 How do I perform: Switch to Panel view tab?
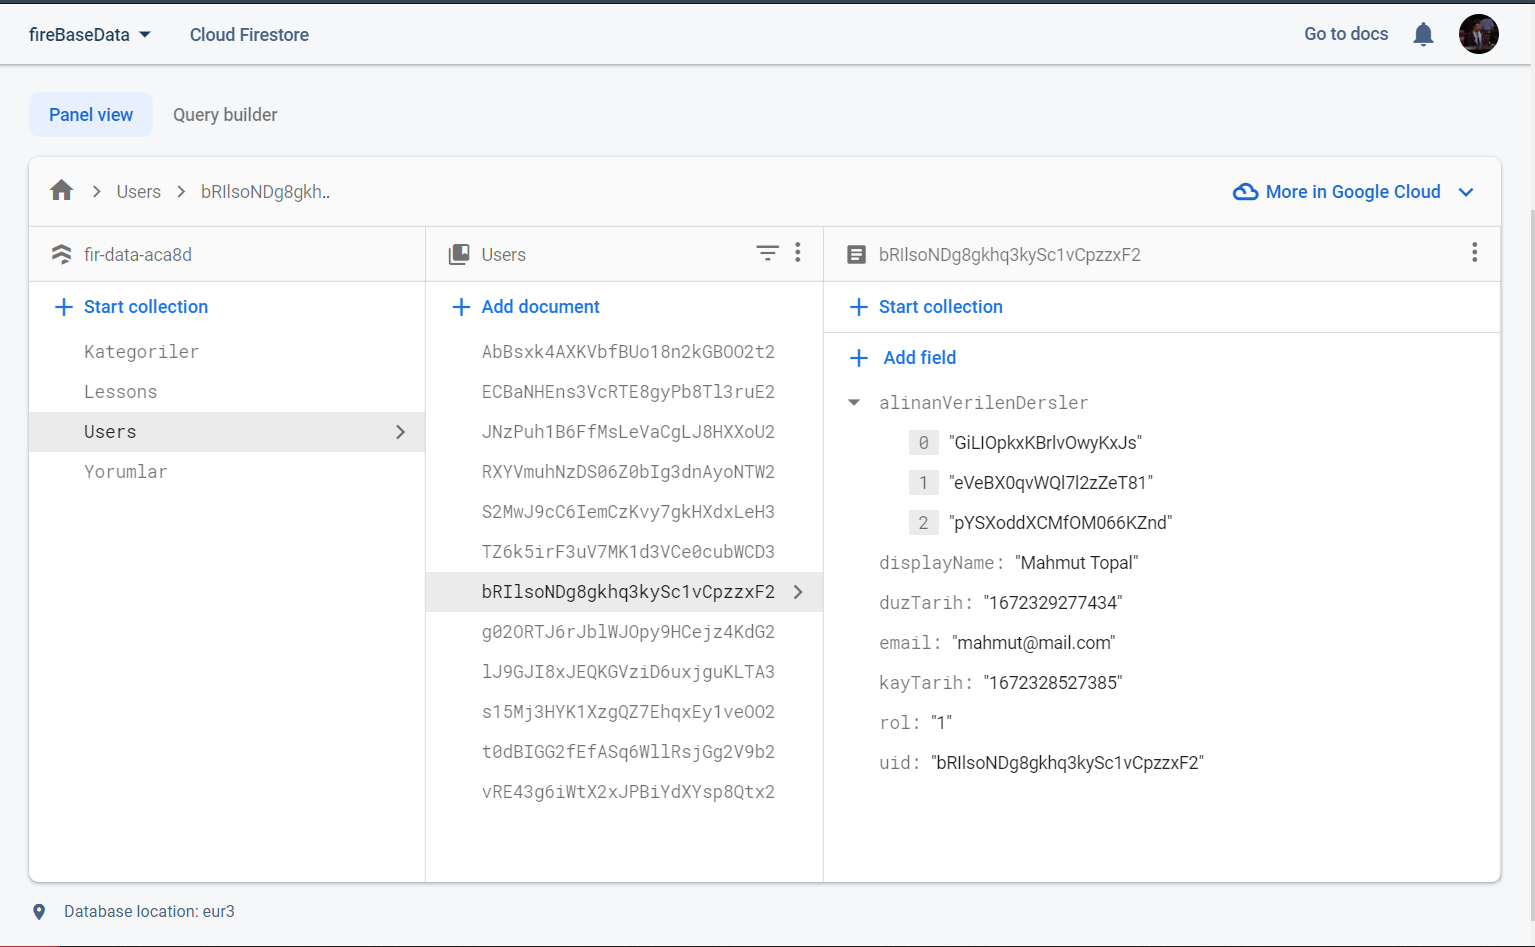(x=91, y=115)
